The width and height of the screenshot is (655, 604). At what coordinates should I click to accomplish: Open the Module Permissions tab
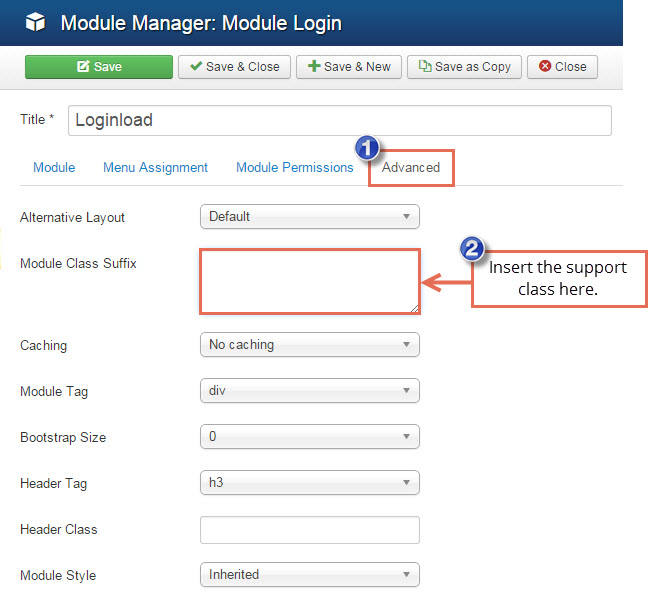(x=294, y=167)
